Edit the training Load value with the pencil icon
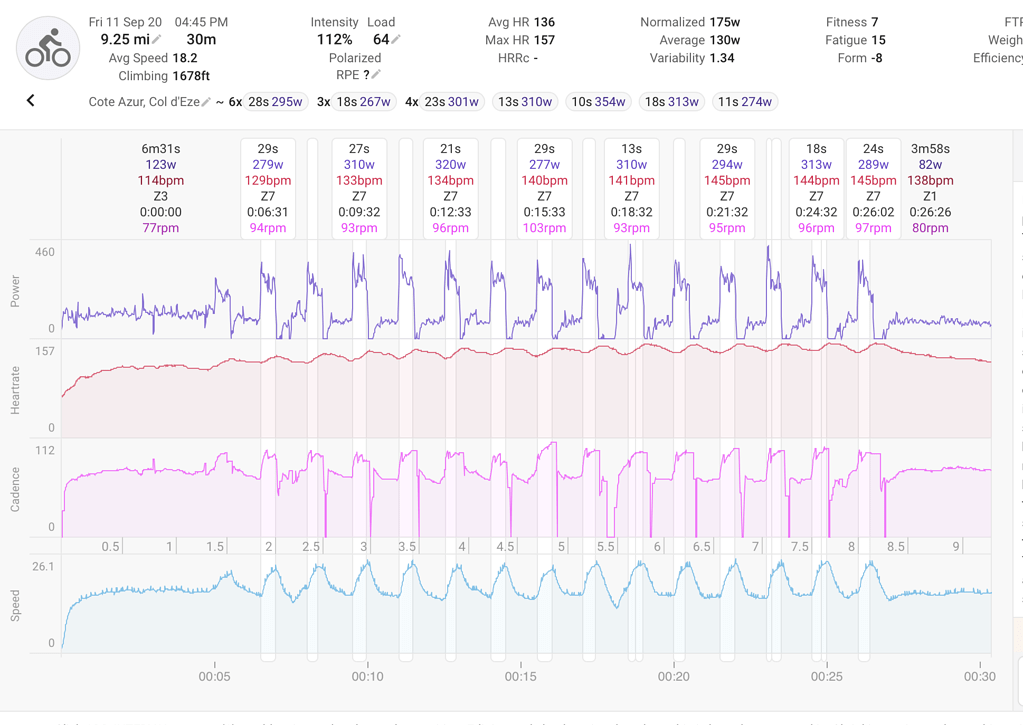 tap(397, 39)
